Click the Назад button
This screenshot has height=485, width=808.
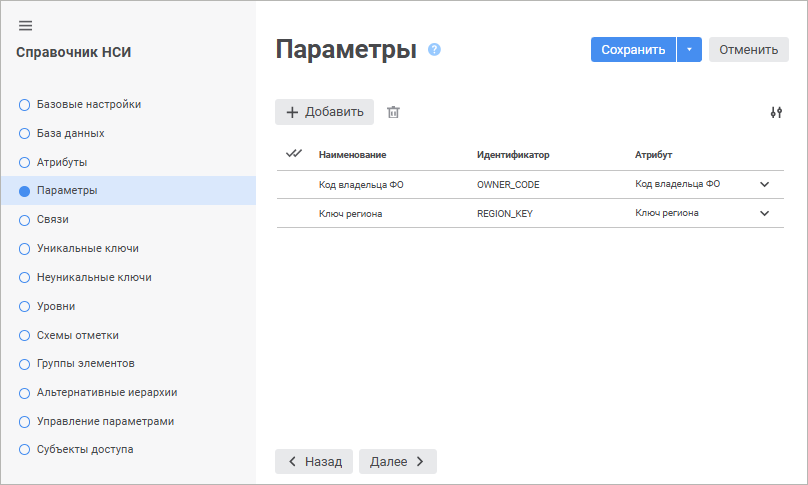point(314,461)
